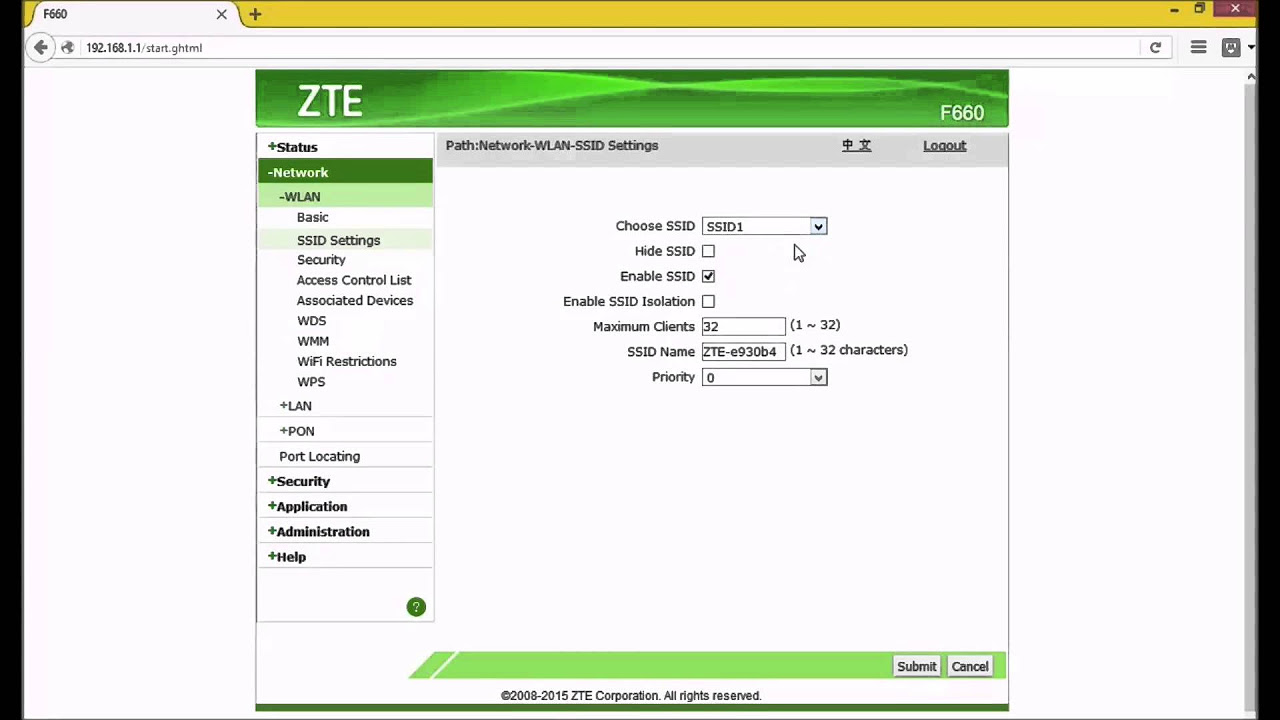
Task: Open Access Control List page
Action: point(354,280)
